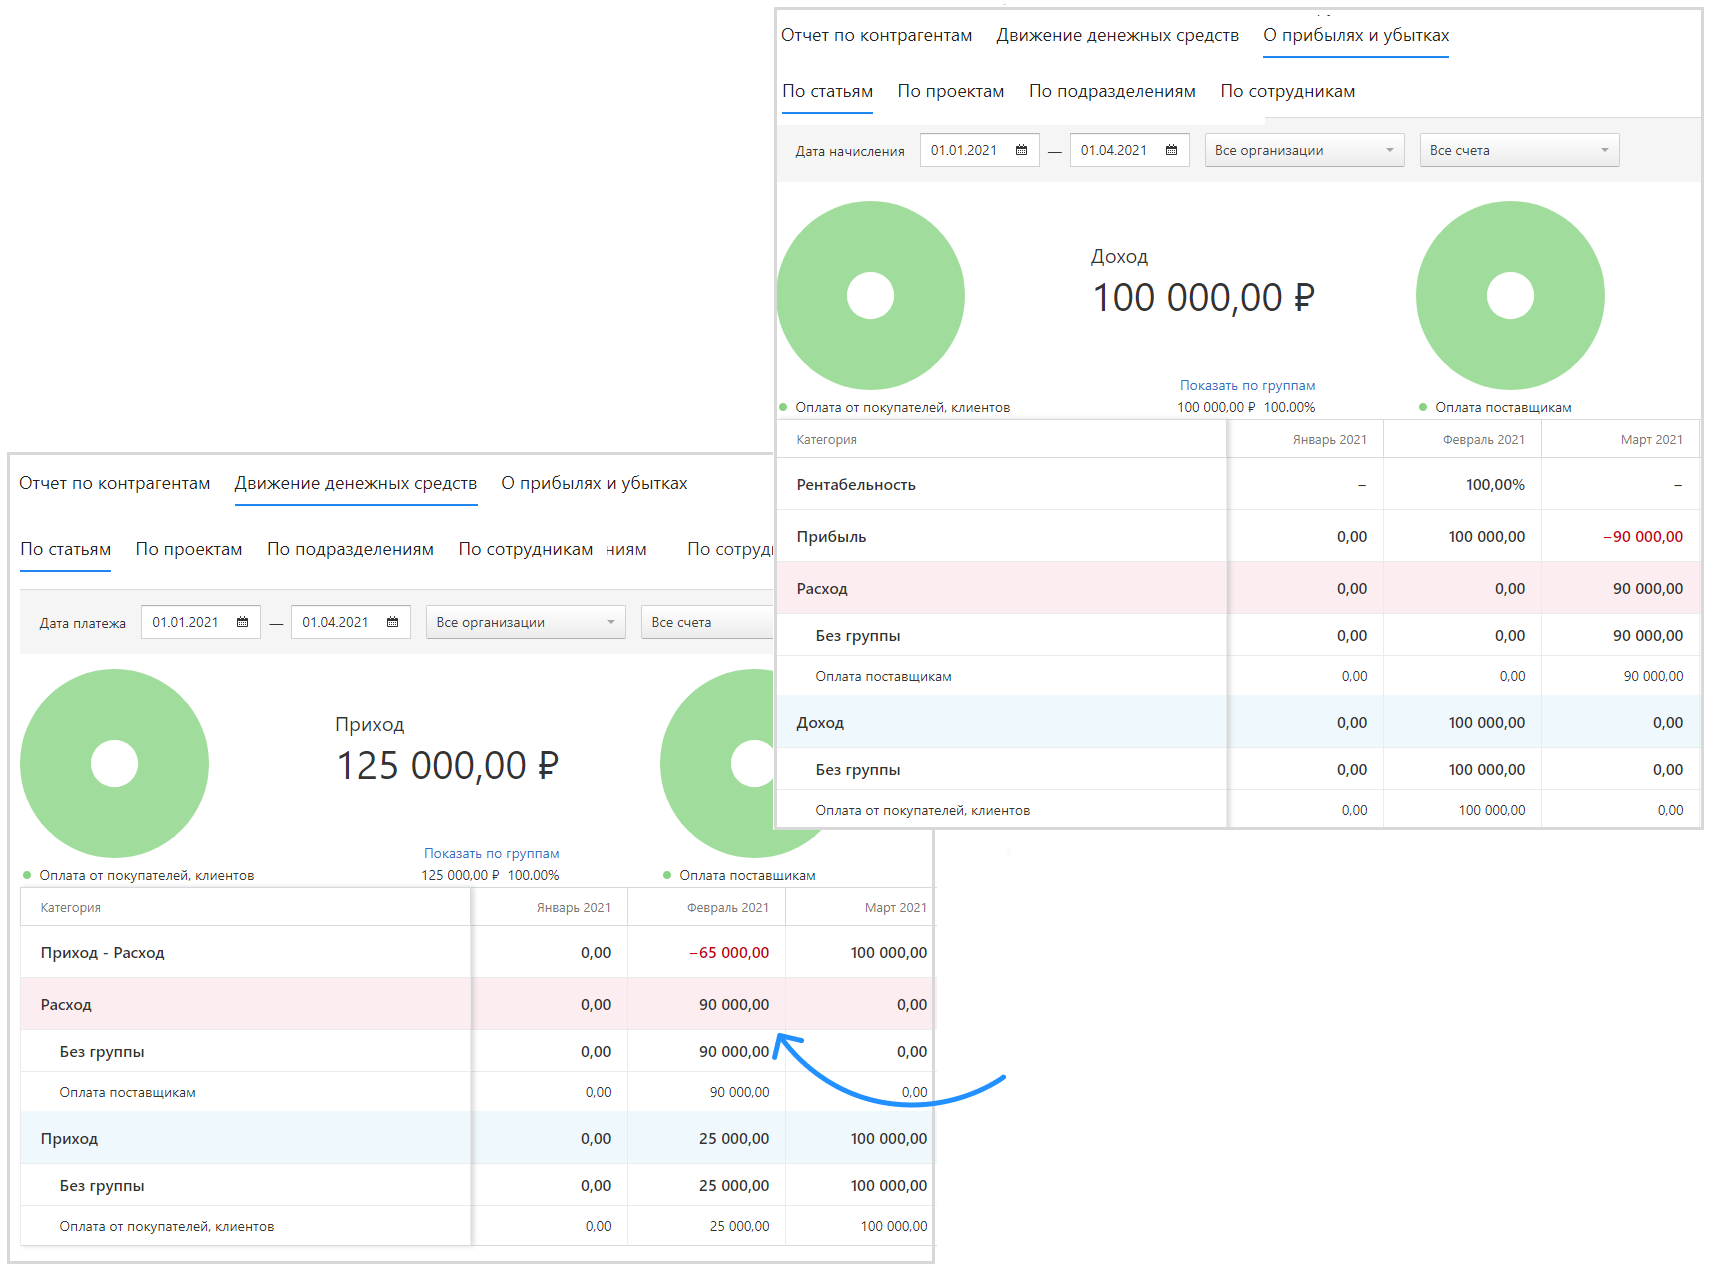
Task: Select 'Рентабельность' row in profit-loss table
Action: point(1238,484)
